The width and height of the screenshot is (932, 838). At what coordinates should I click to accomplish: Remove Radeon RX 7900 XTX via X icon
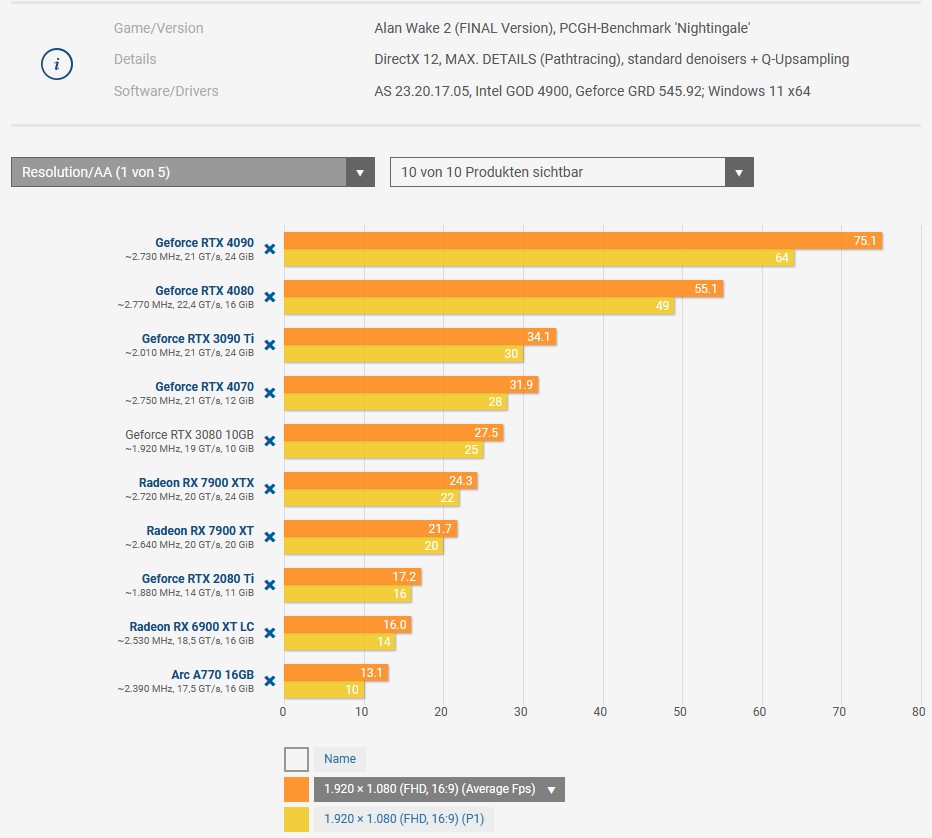(270, 489)
